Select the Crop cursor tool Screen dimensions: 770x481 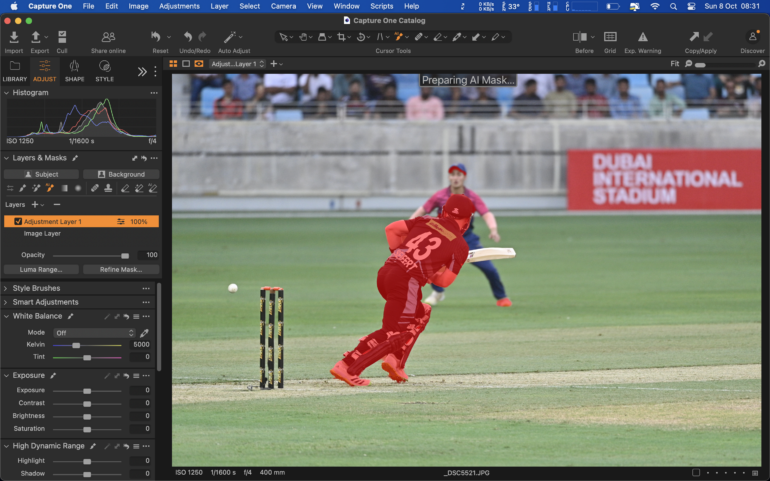(x=341, y=37)
